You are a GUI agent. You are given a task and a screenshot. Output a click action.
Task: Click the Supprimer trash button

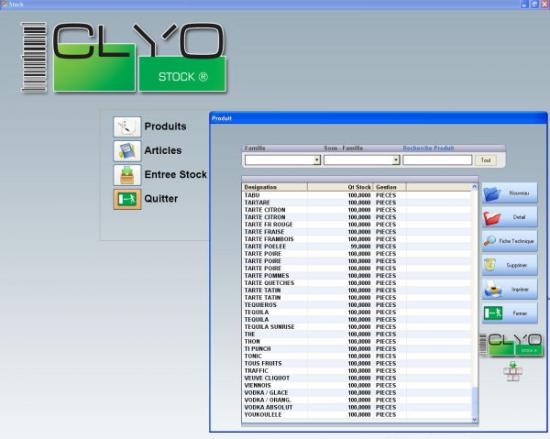coord(509,265)
